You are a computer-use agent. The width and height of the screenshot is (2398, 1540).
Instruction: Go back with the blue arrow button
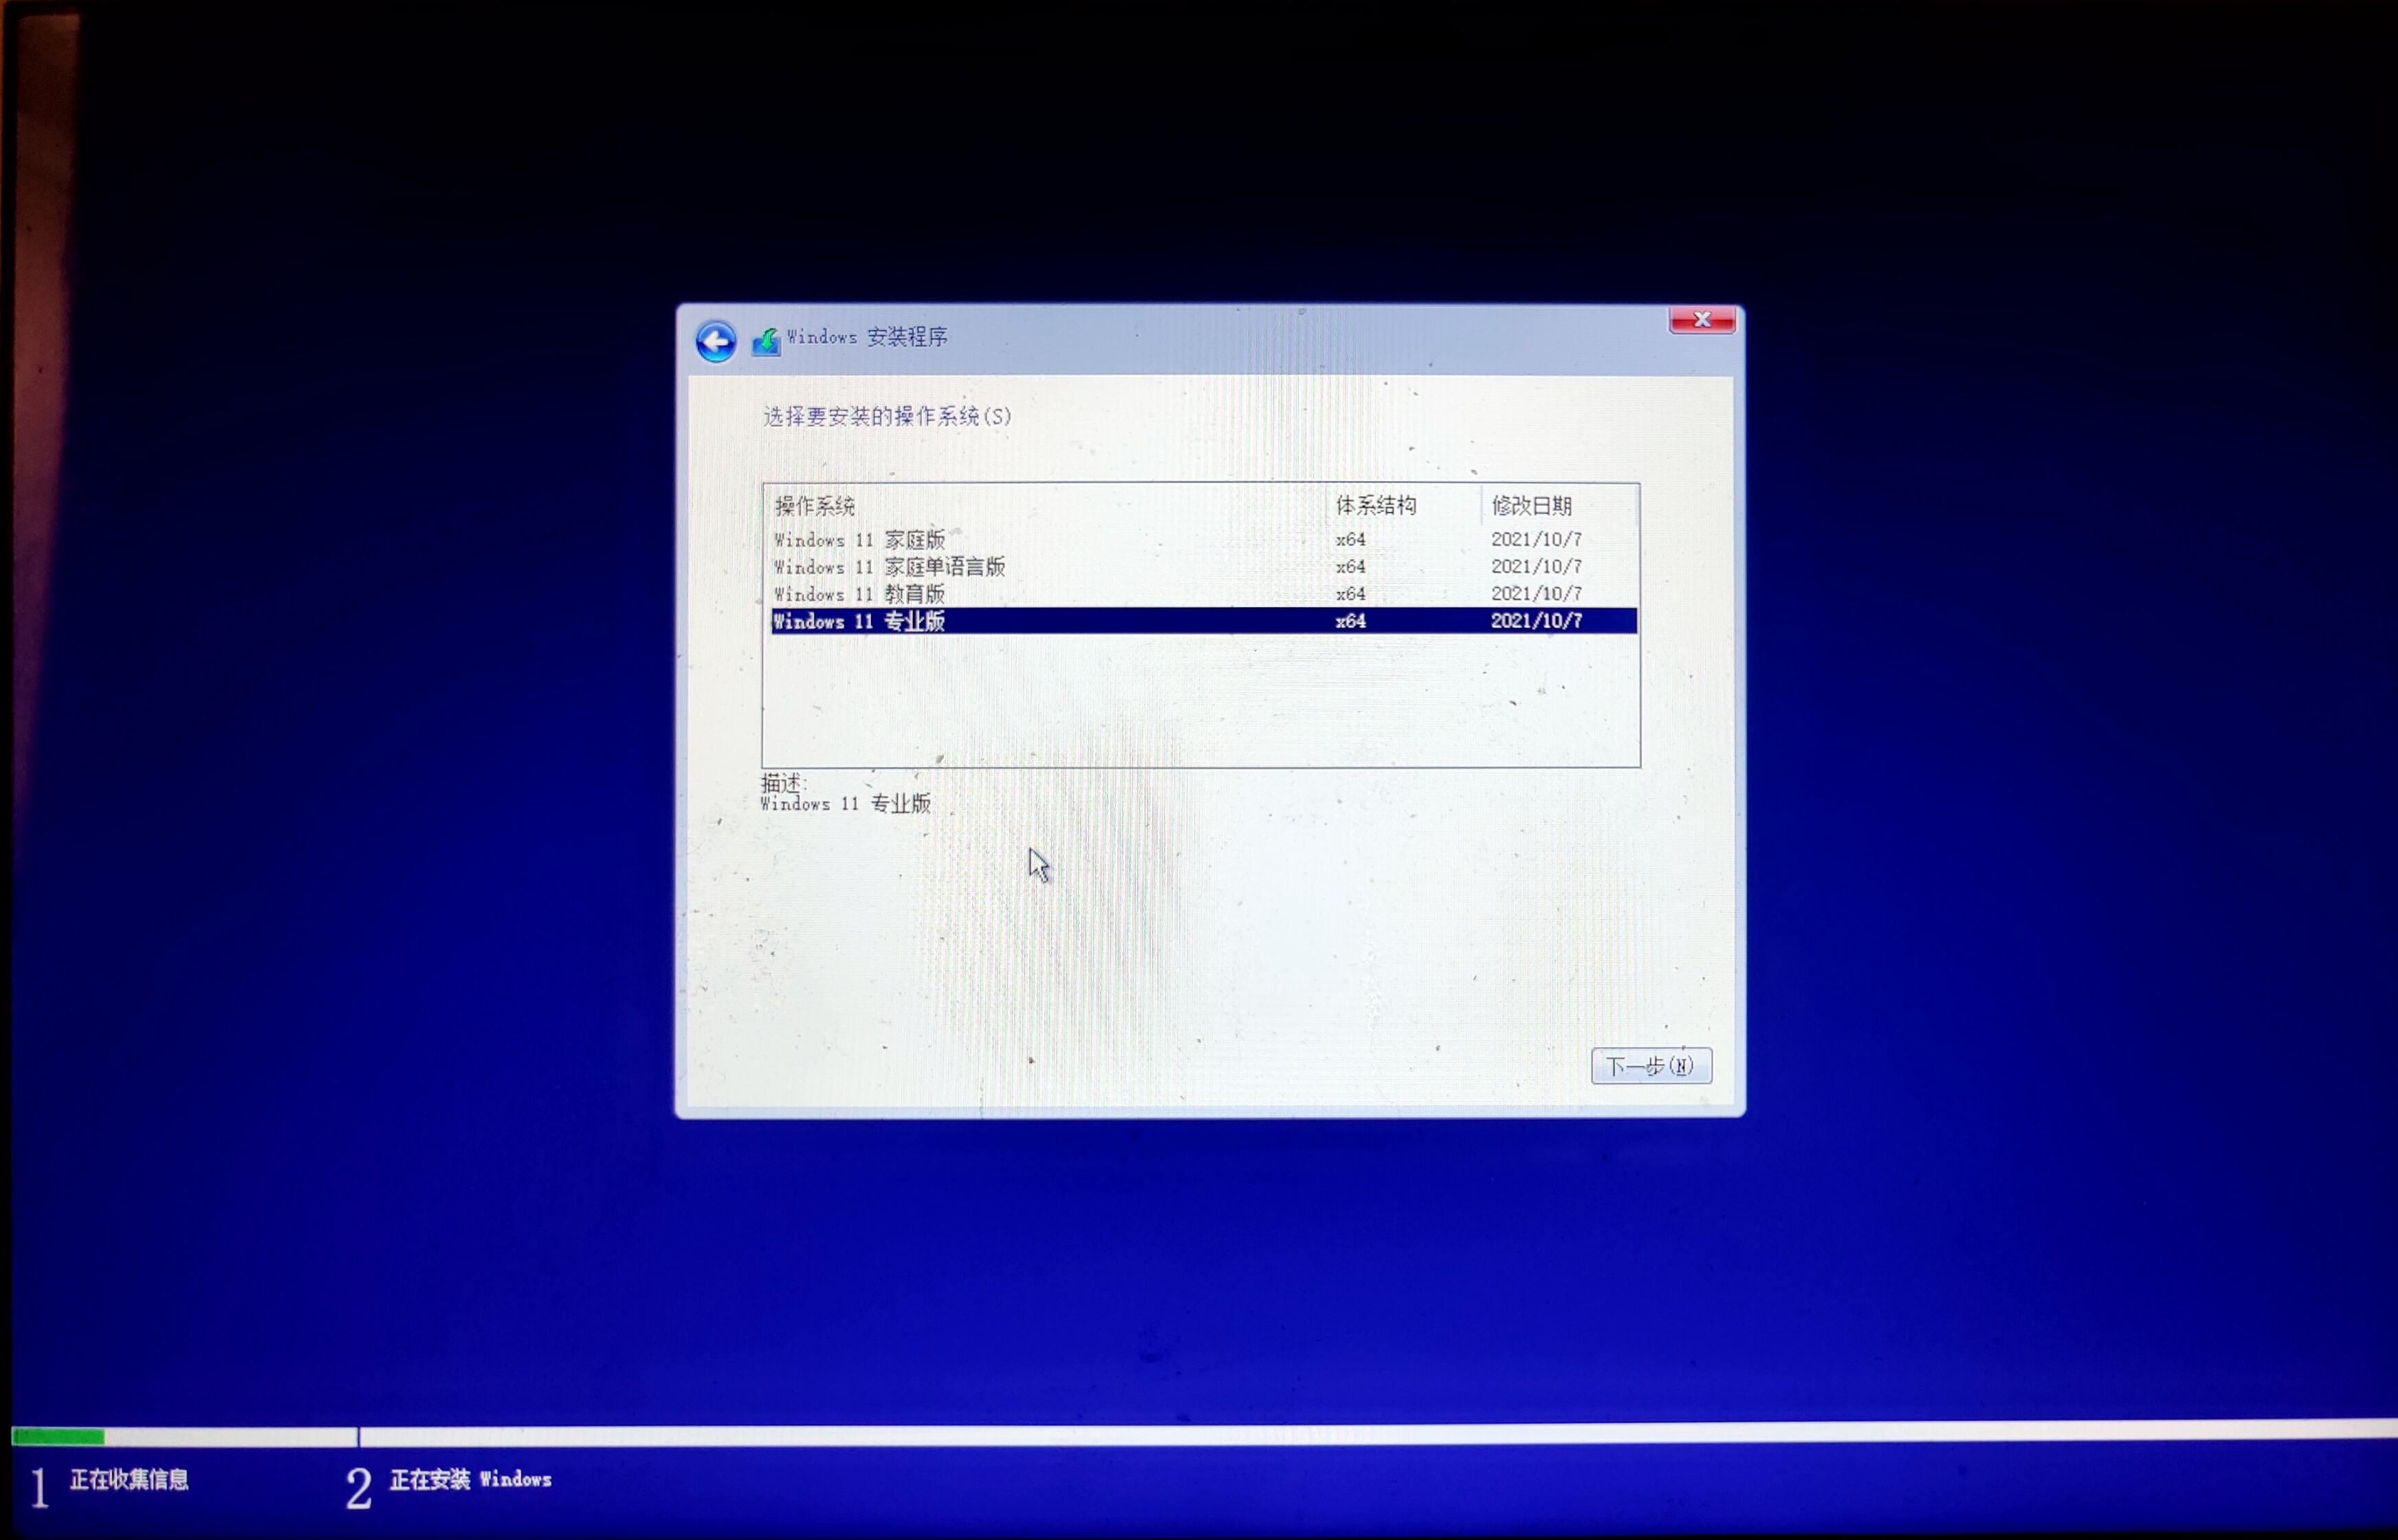pos(716,343)
